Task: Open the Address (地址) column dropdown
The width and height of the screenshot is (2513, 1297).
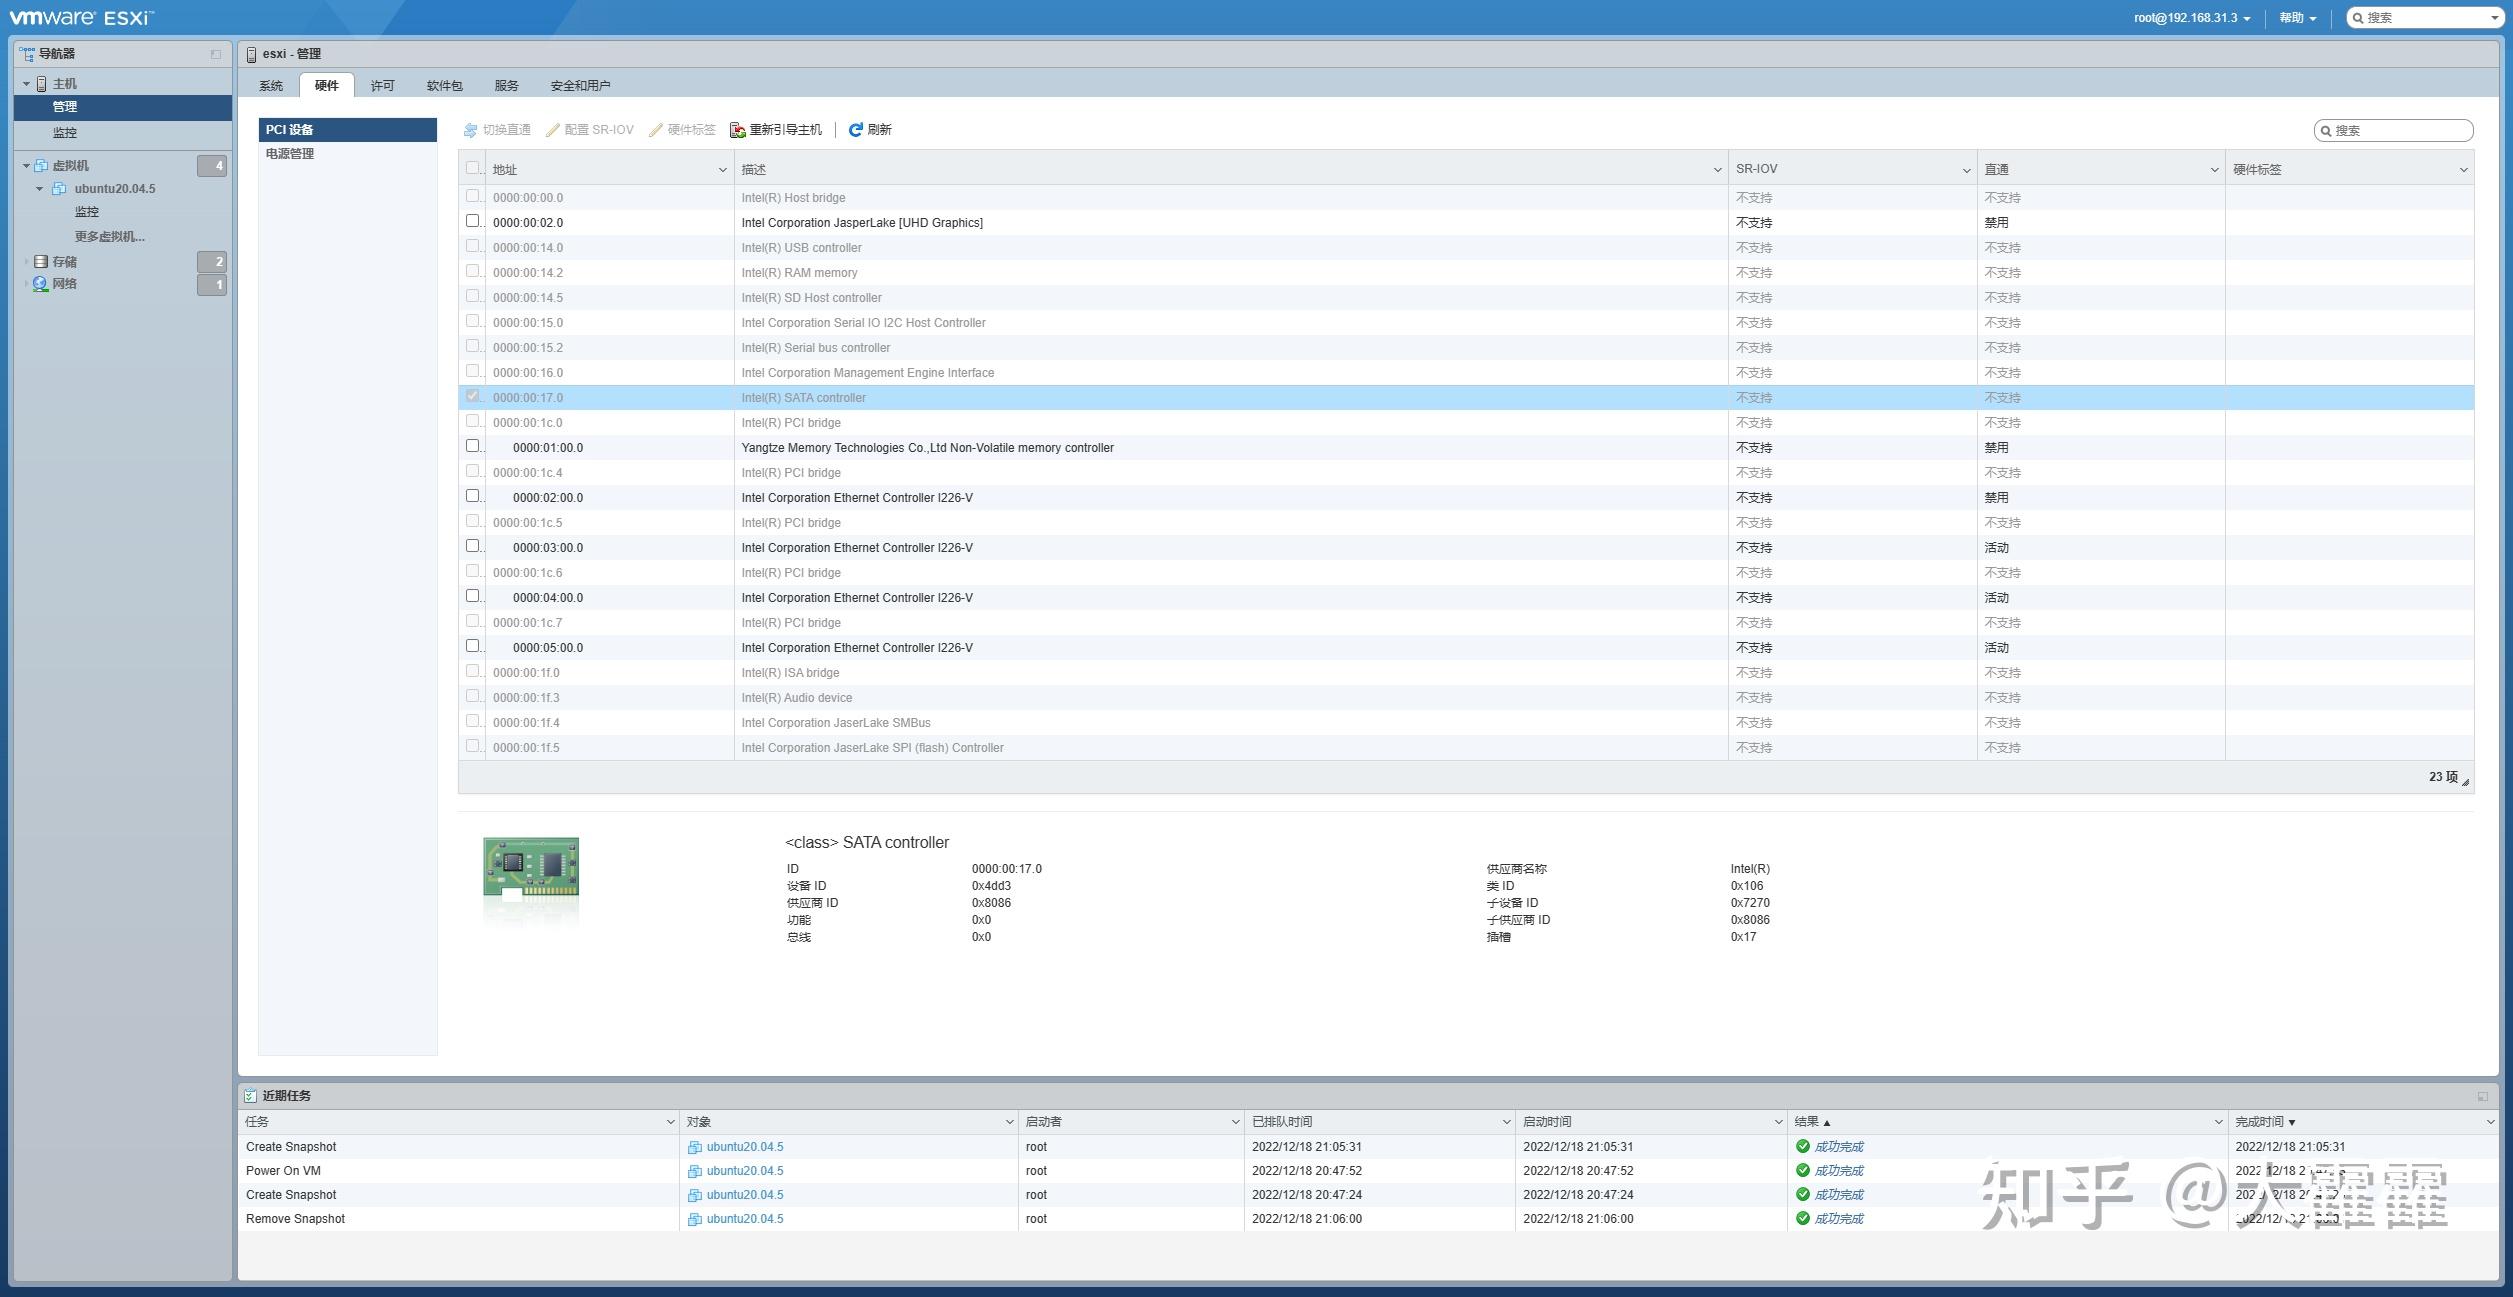Action: (x=722, y=170)
